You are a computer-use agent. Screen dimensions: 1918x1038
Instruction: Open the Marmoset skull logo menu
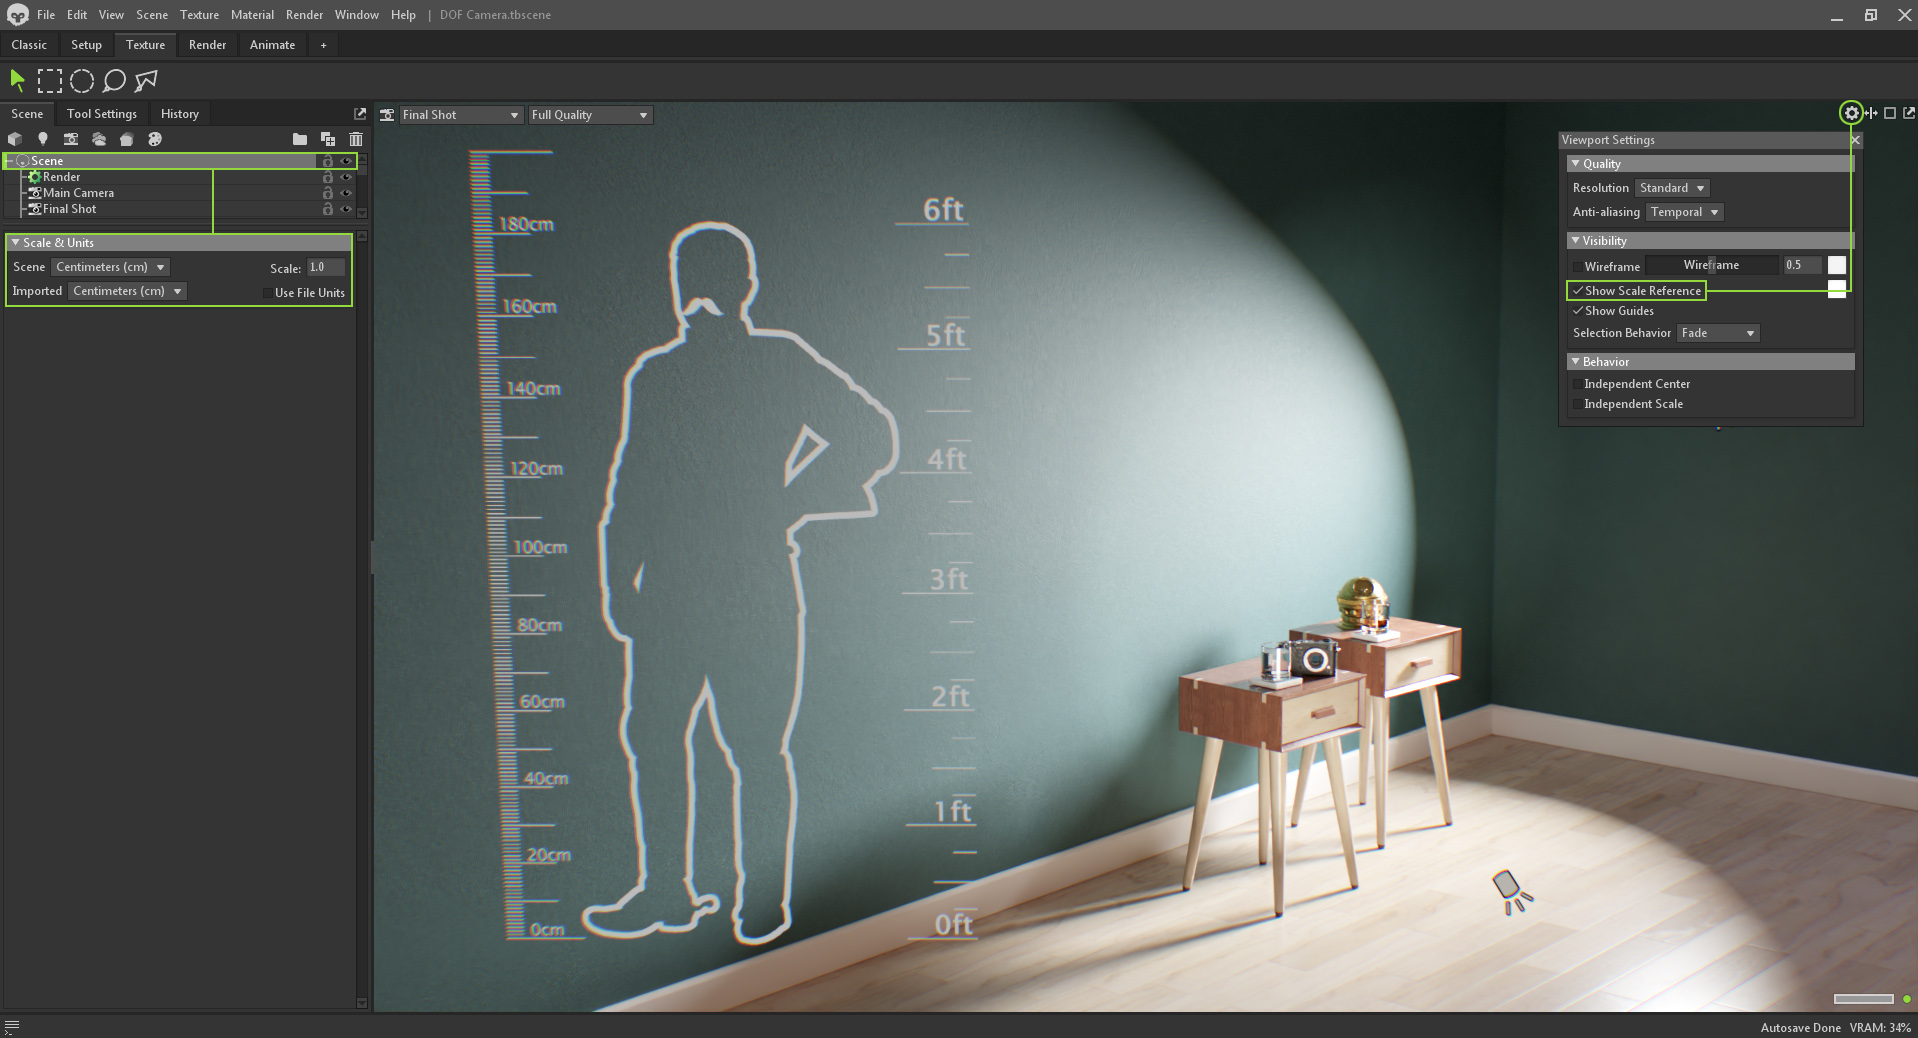[17, 15]
